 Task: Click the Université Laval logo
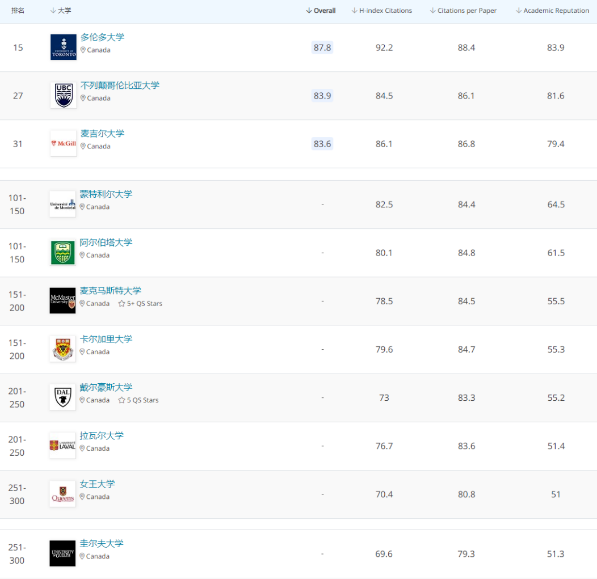pos(62,446)
